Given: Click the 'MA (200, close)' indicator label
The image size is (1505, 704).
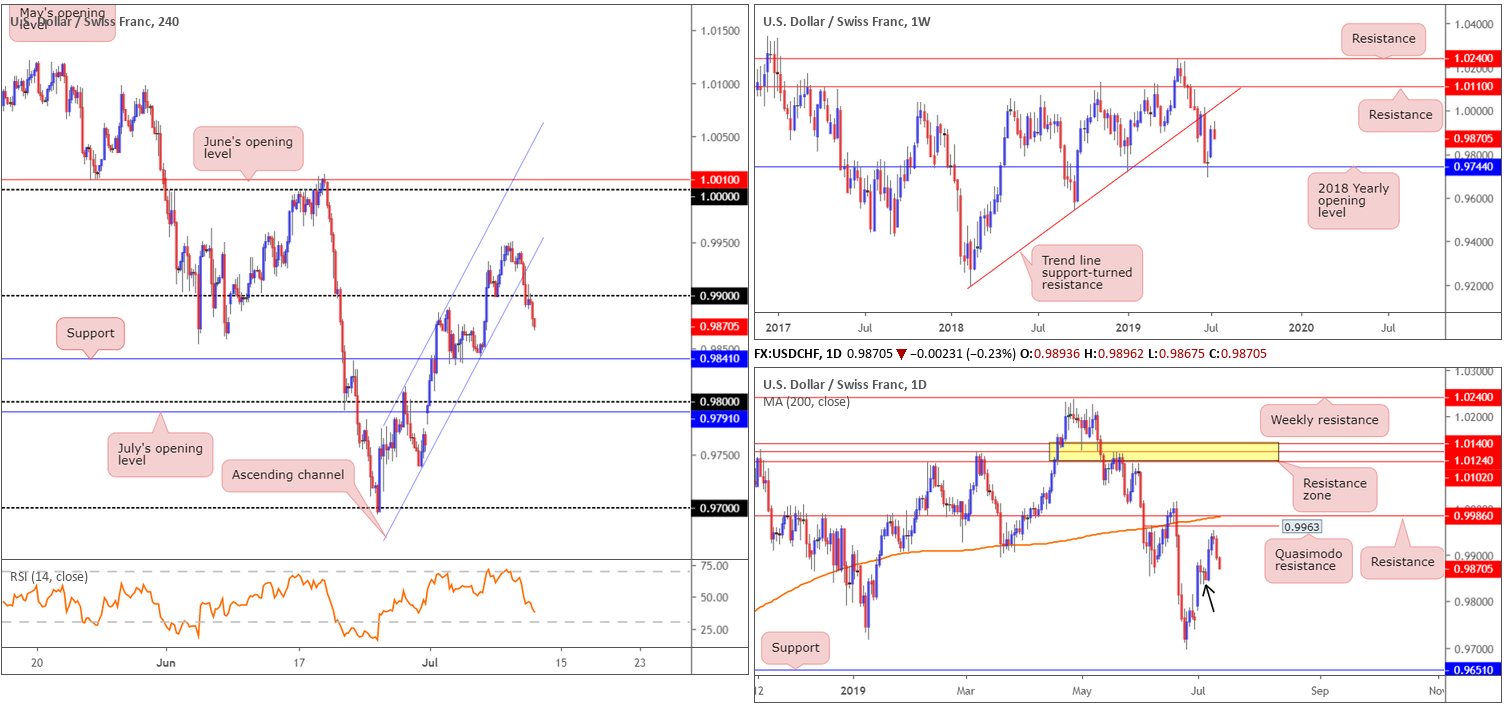Looking at the screenshot, I should point(806,402).
